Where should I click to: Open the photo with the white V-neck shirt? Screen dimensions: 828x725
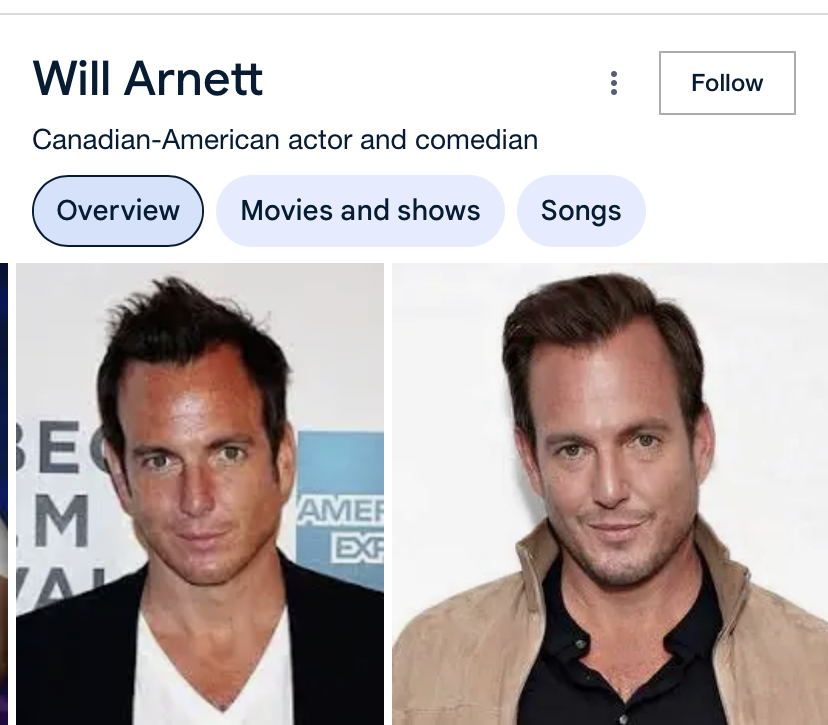tap(200, 494)
